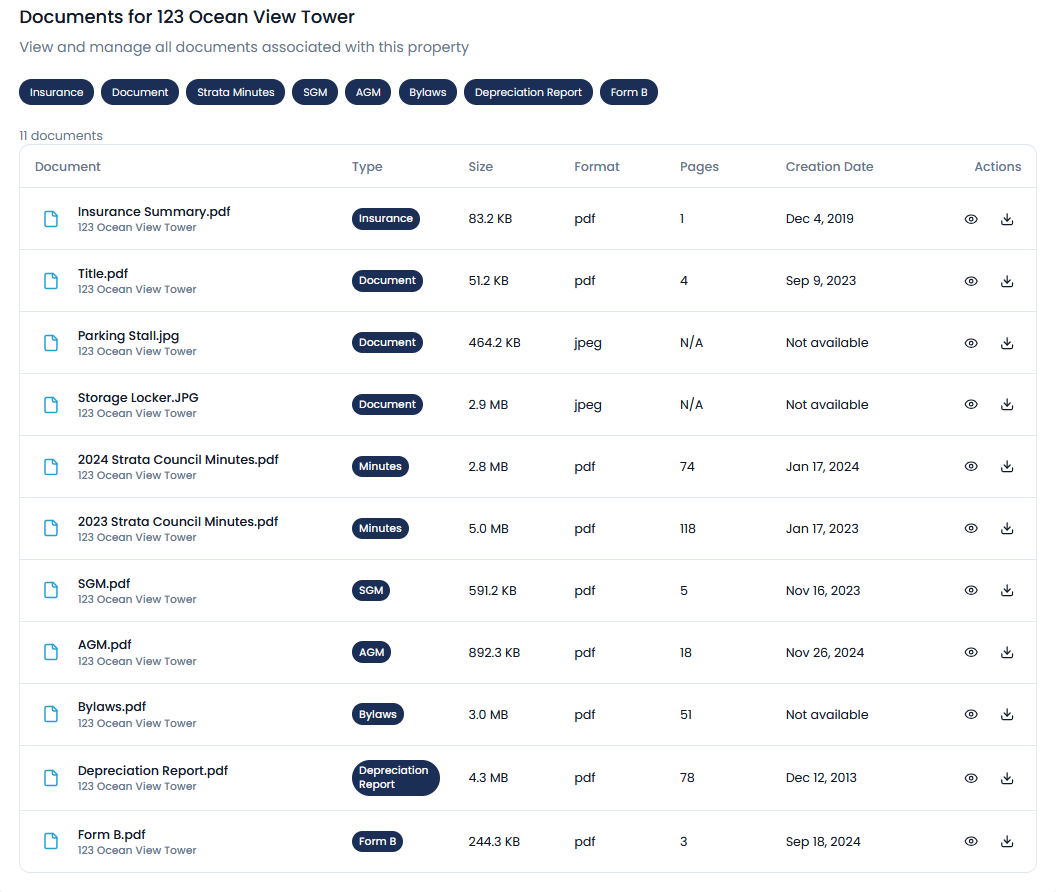Preview SGM.pdf using the eye icon

click(x=971, y=590)
